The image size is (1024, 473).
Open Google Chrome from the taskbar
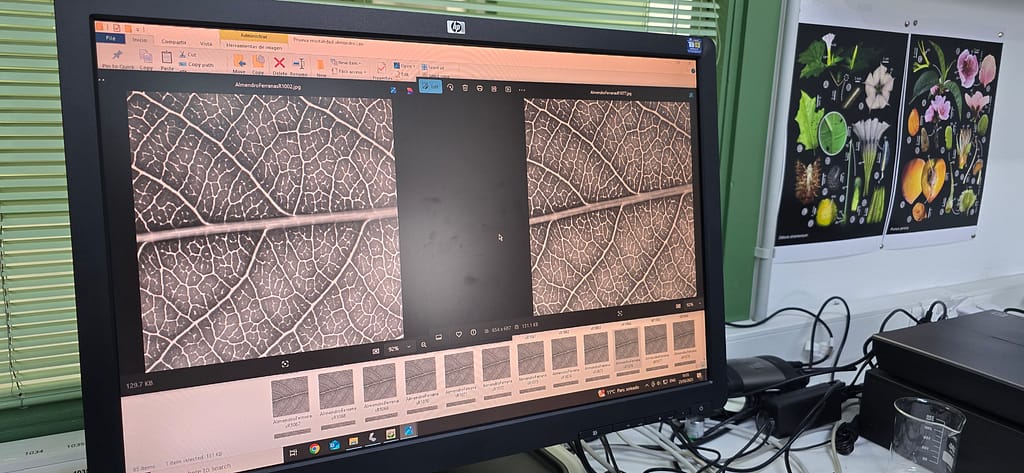(x=315, y=449)
